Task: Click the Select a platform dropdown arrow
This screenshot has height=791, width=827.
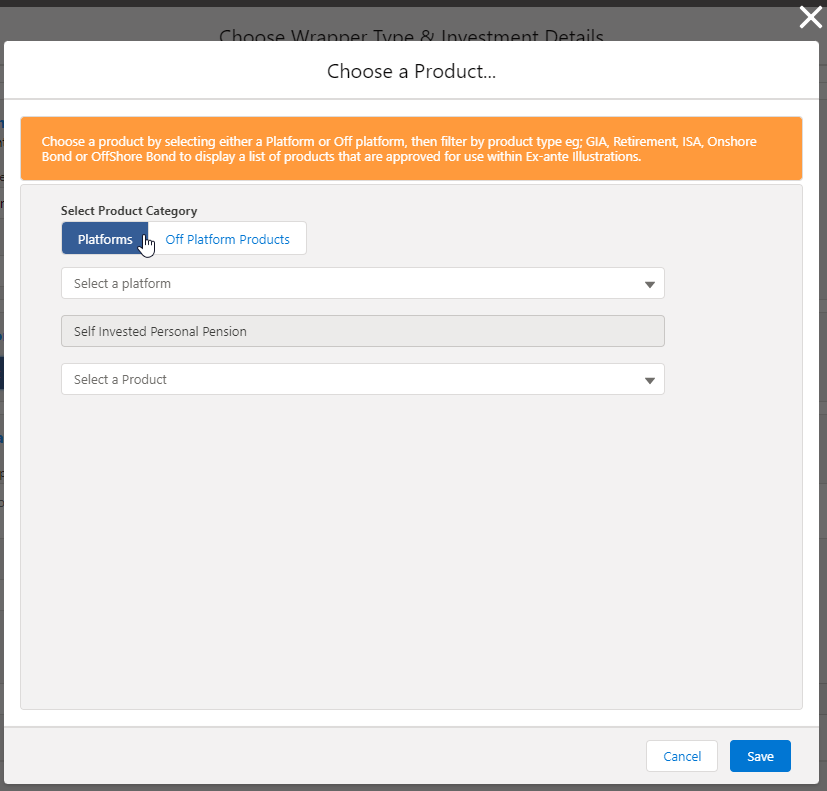Action: (650, 284)
